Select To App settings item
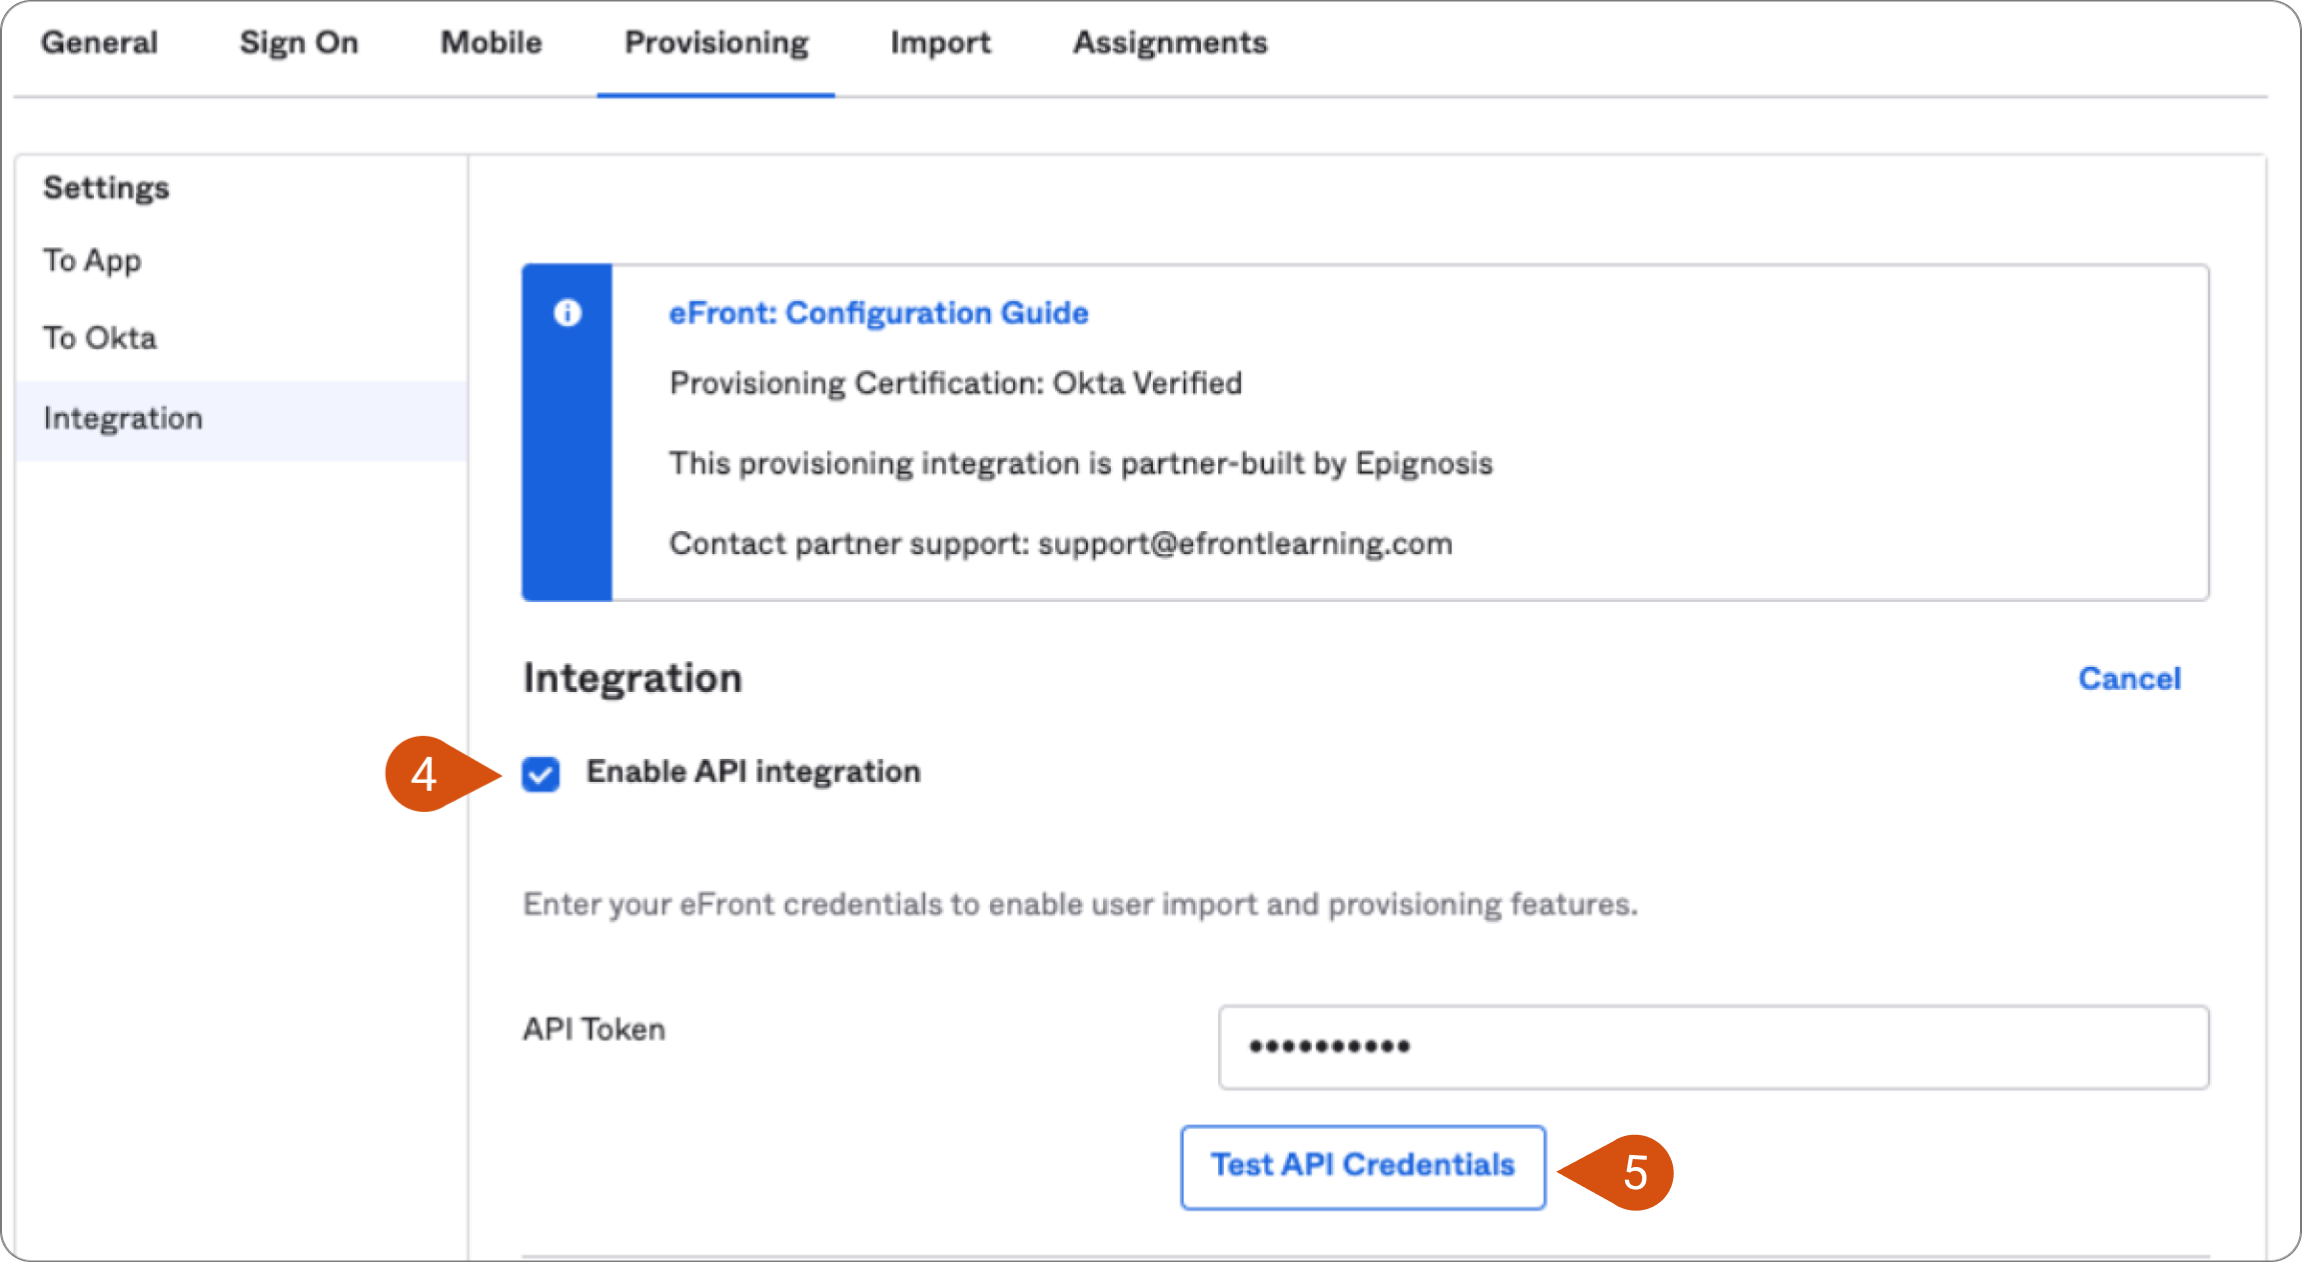Image resolution: width=2302 pixels, height=1262 pixels. pos(92,260)
